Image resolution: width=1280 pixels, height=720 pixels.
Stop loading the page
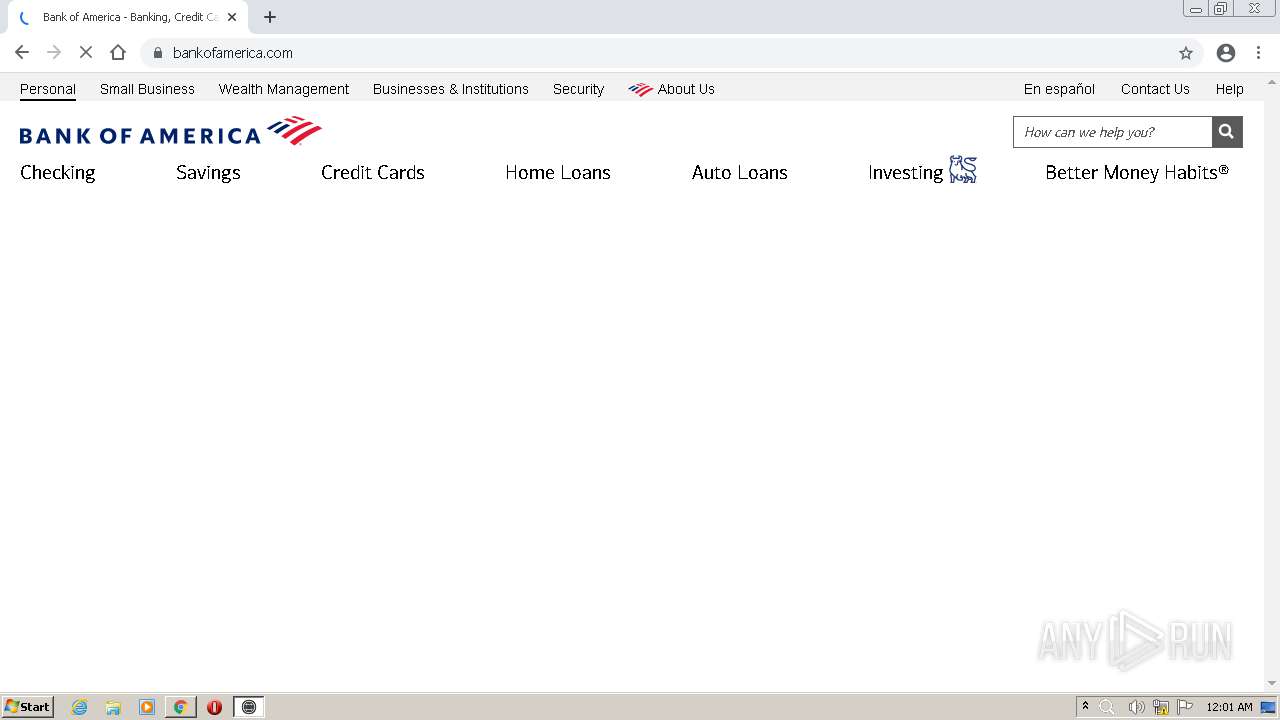86,53
